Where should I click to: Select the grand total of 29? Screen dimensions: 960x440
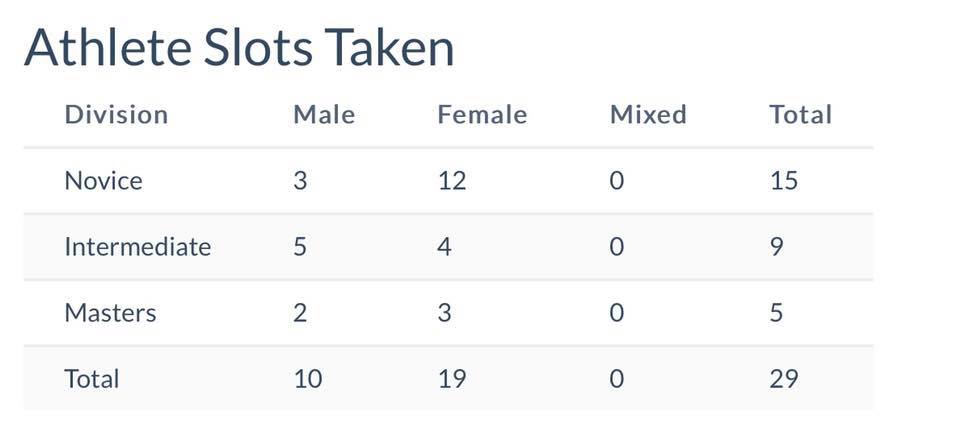tap(784, 379)
